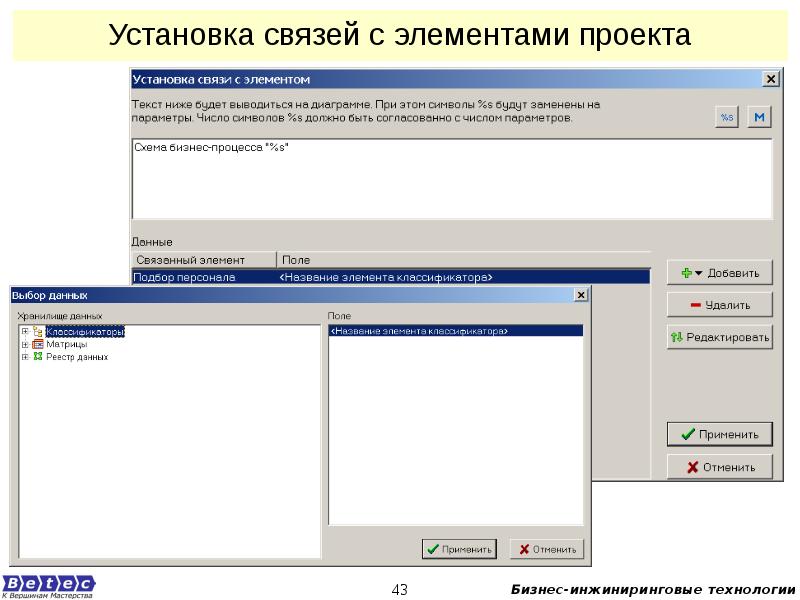This screenshot has height=600, width=800.
Task: Apply changes in Установка связи dialog
Action: [x=719, y=434]
